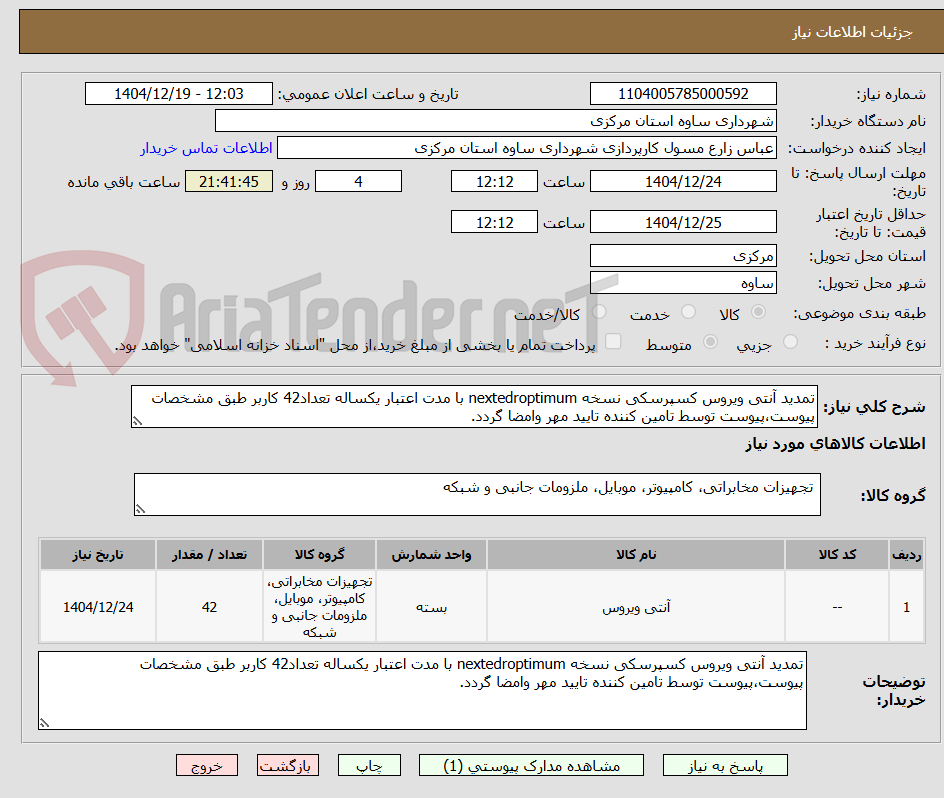Screen dimensions: 944x798
Task: Click the deadline date 1404/12/24 field
Action: (x=683, y=181)
